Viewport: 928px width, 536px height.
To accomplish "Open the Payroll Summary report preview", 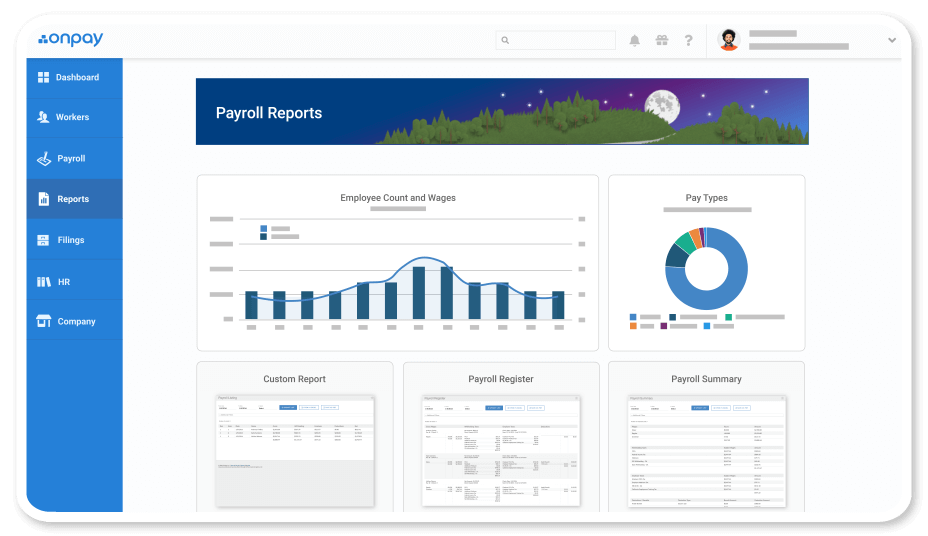I will pyautogui.click(x=706, y=448).
